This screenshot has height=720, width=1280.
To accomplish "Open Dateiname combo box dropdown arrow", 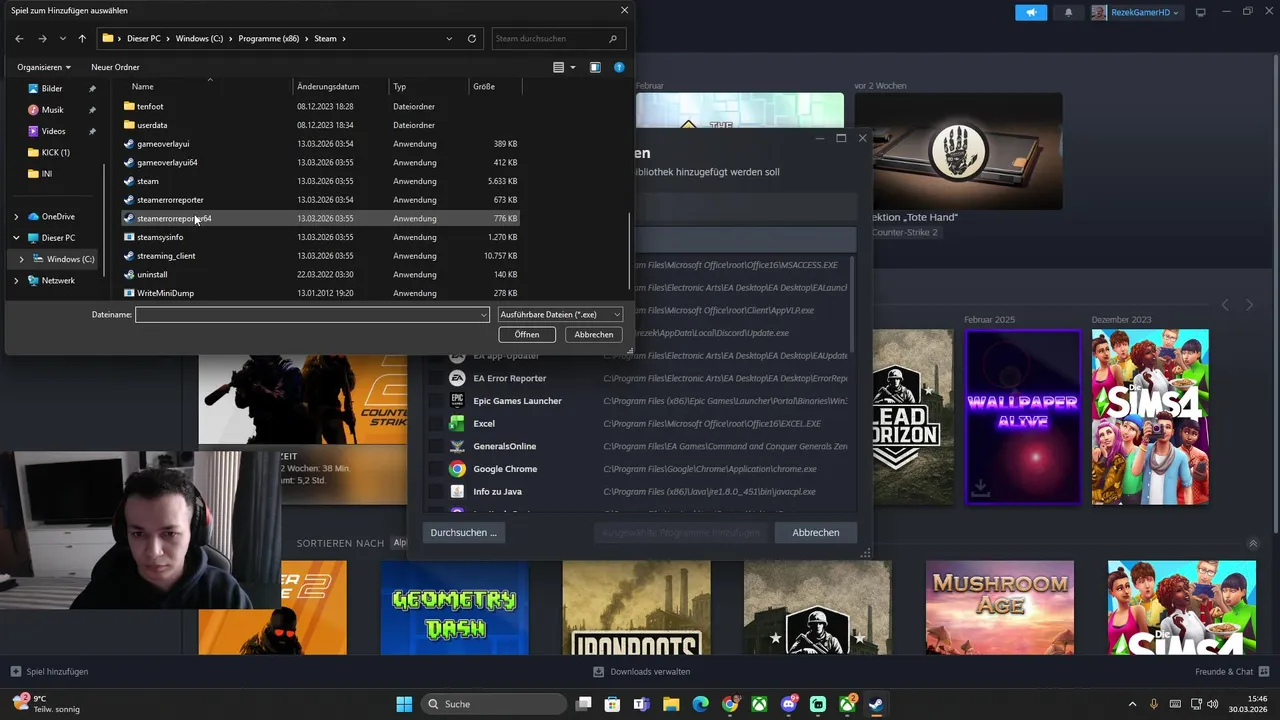I will point(484,314).
